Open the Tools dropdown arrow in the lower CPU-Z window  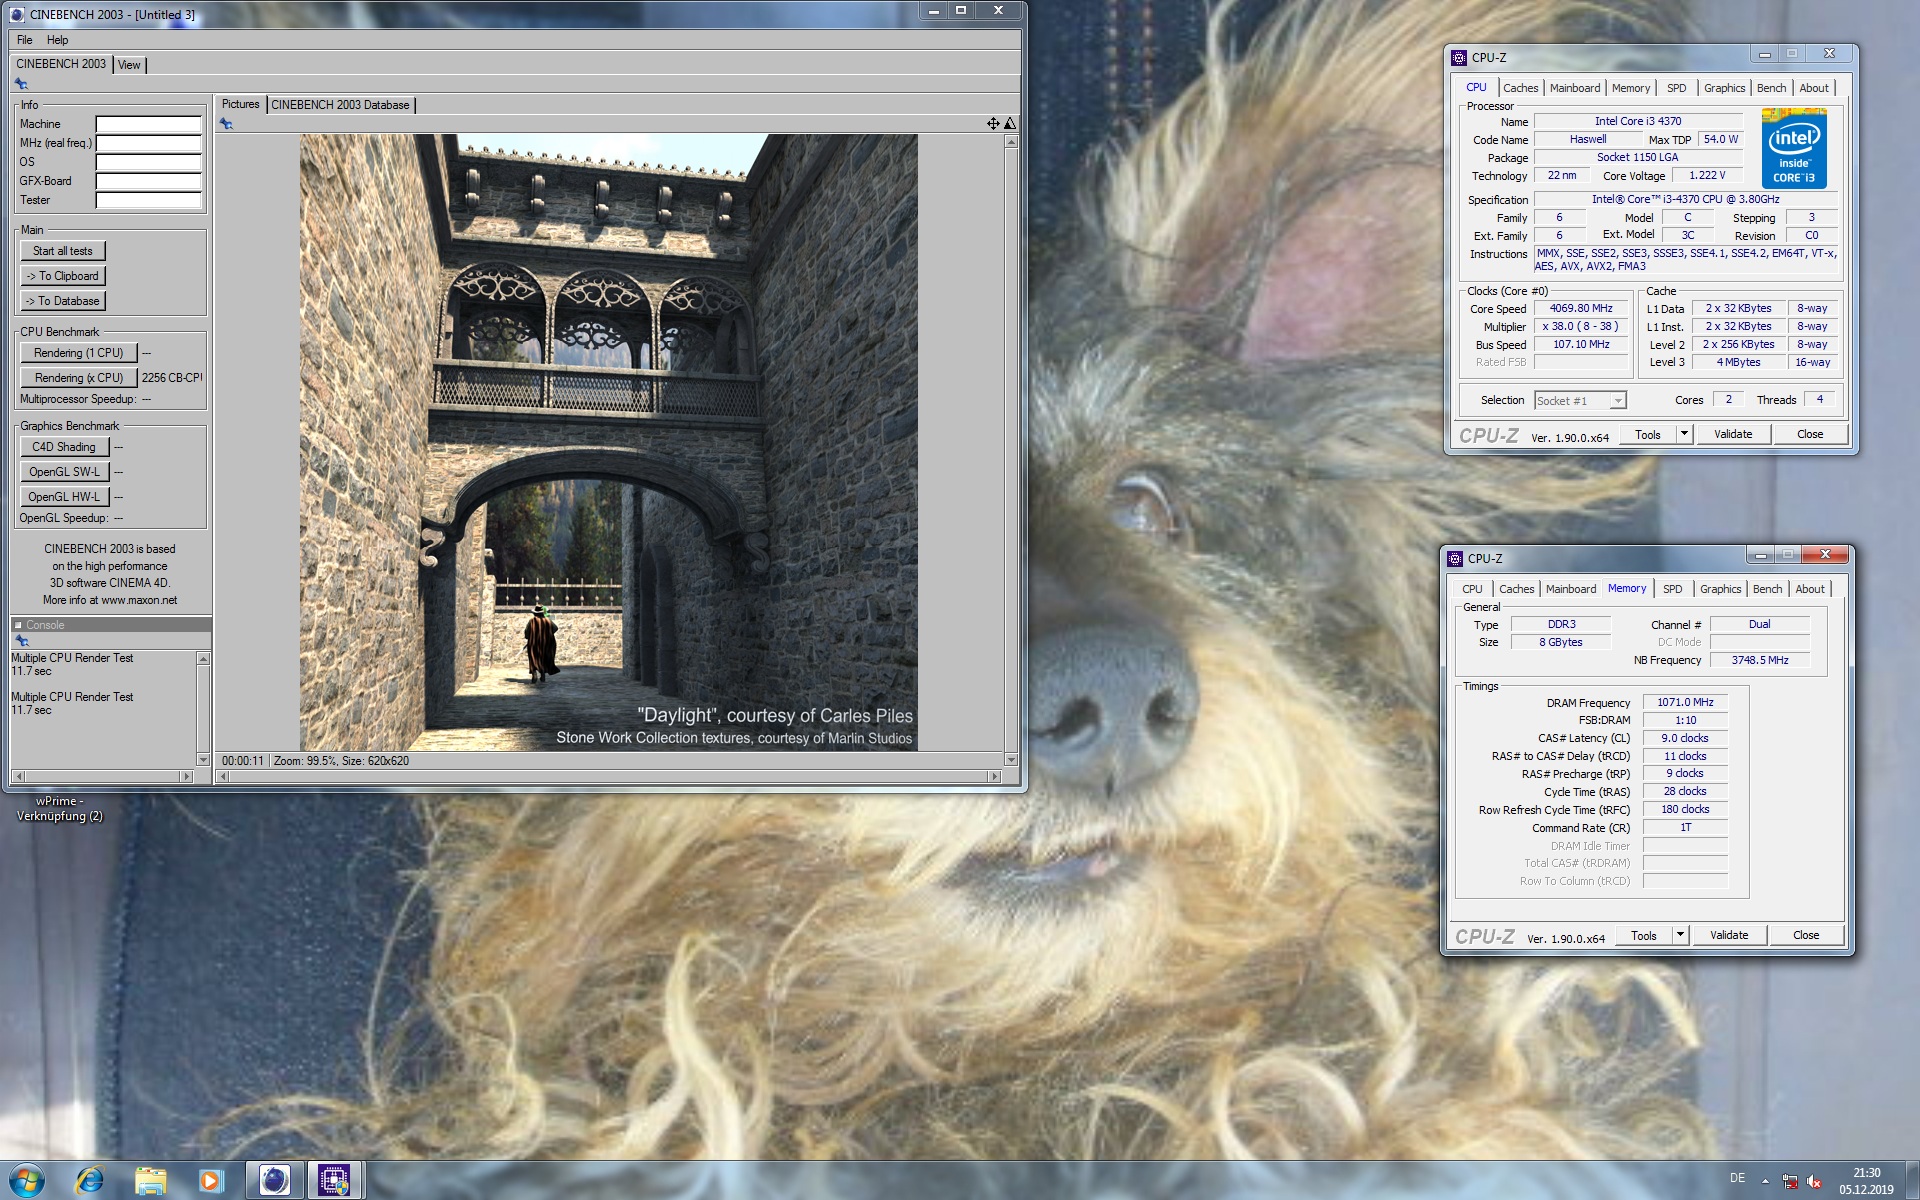tap(1680, 935)
